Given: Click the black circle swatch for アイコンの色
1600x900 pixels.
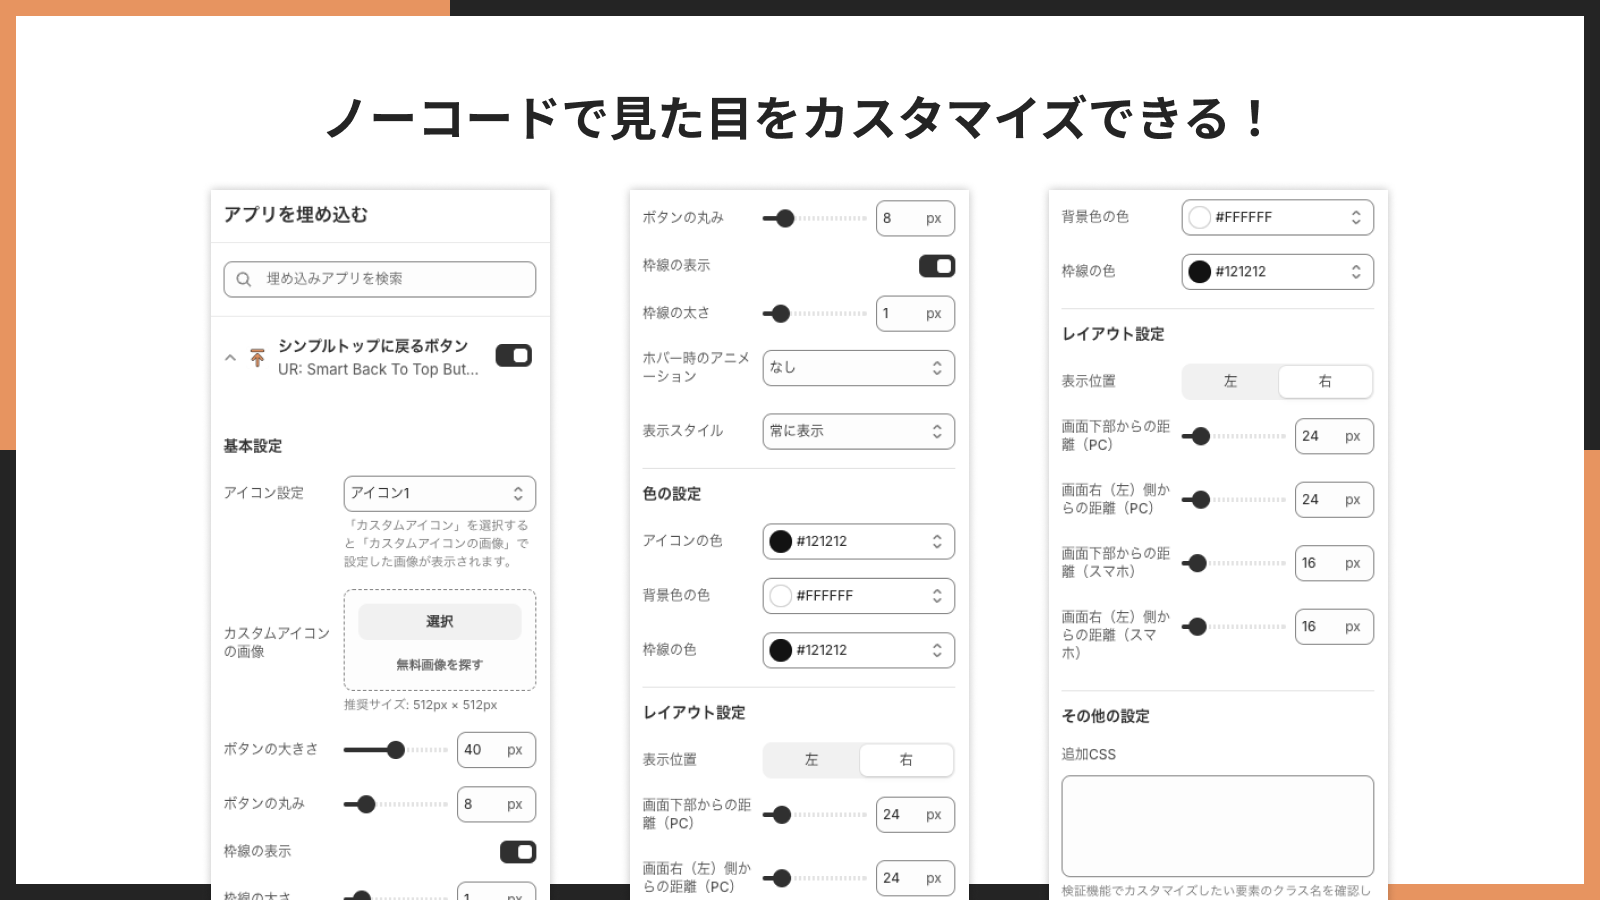Looking at the screenshot, I should click(781, 541).
